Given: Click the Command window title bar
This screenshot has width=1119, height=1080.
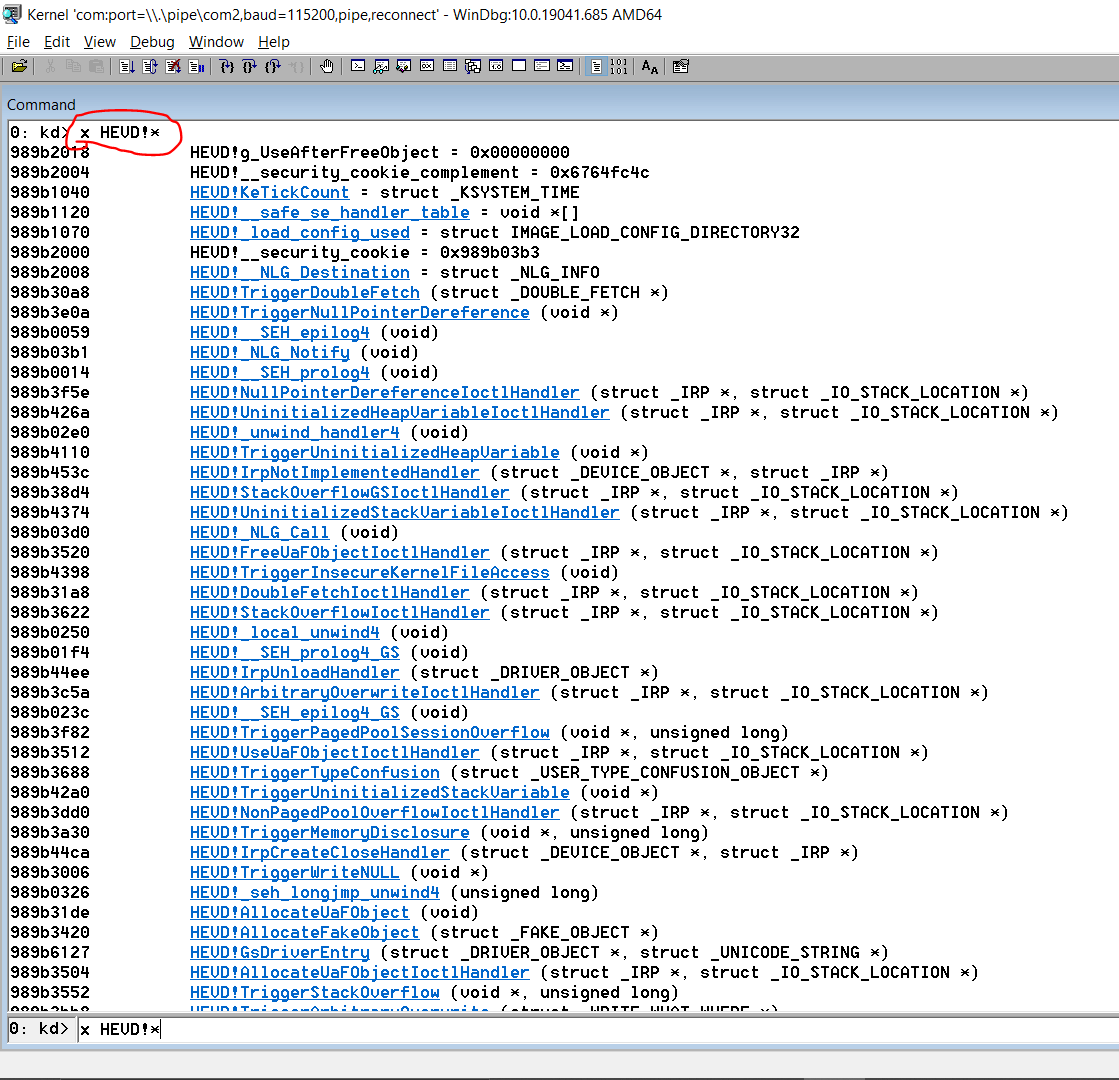Looking at the screenshot, I should click(x=560, y=104).
